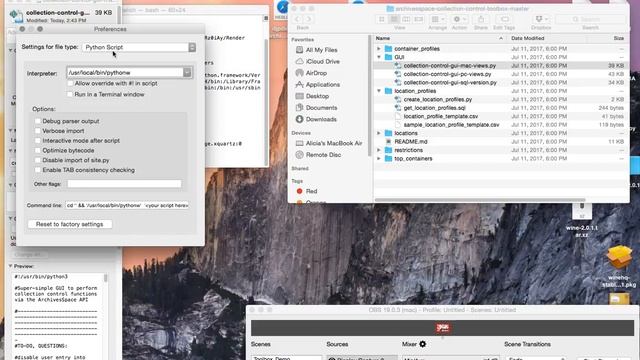Toggle Run in a Terminal window checkbox
The width and height of the screenshot is (640, 360).
coord(70,94)
